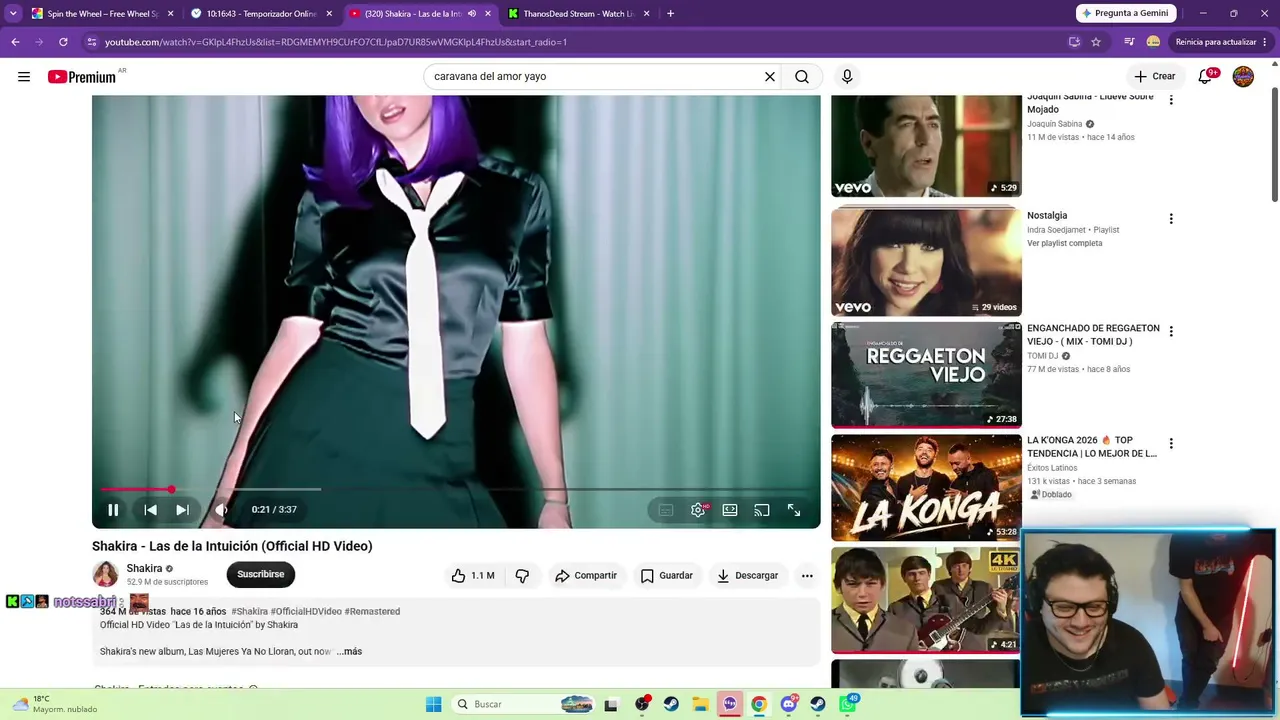
Task: Save the video with Guardar
Action: point(666,575)
